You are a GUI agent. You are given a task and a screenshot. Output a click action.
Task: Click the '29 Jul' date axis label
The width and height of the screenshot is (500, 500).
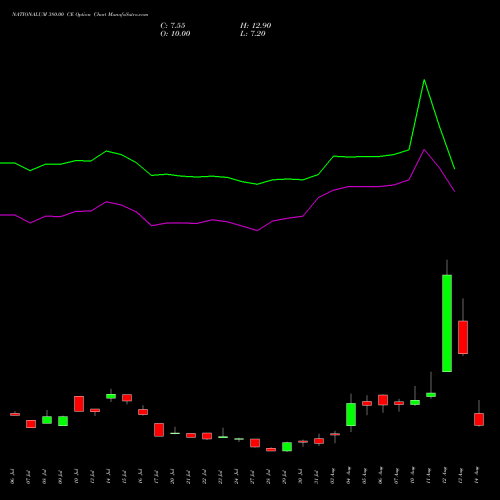point(285,476)
